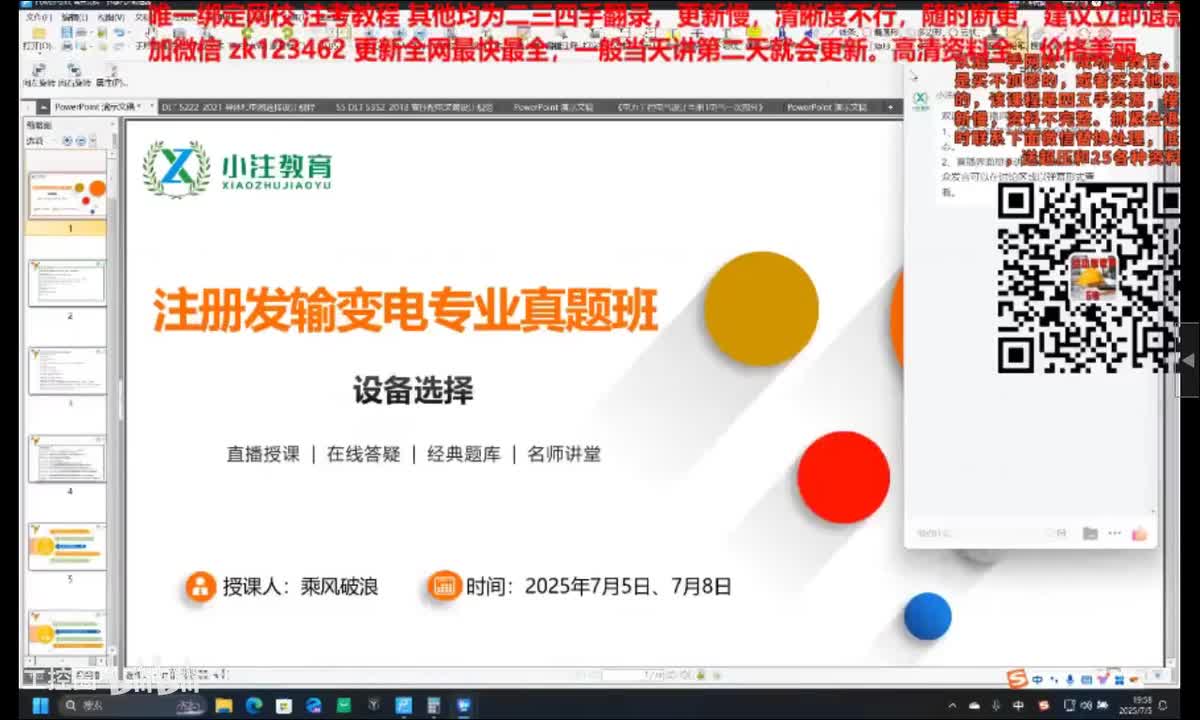The height and width of the screenshot is (720, 1200).
Task: Click the text 经典题库
Action: 464,454
